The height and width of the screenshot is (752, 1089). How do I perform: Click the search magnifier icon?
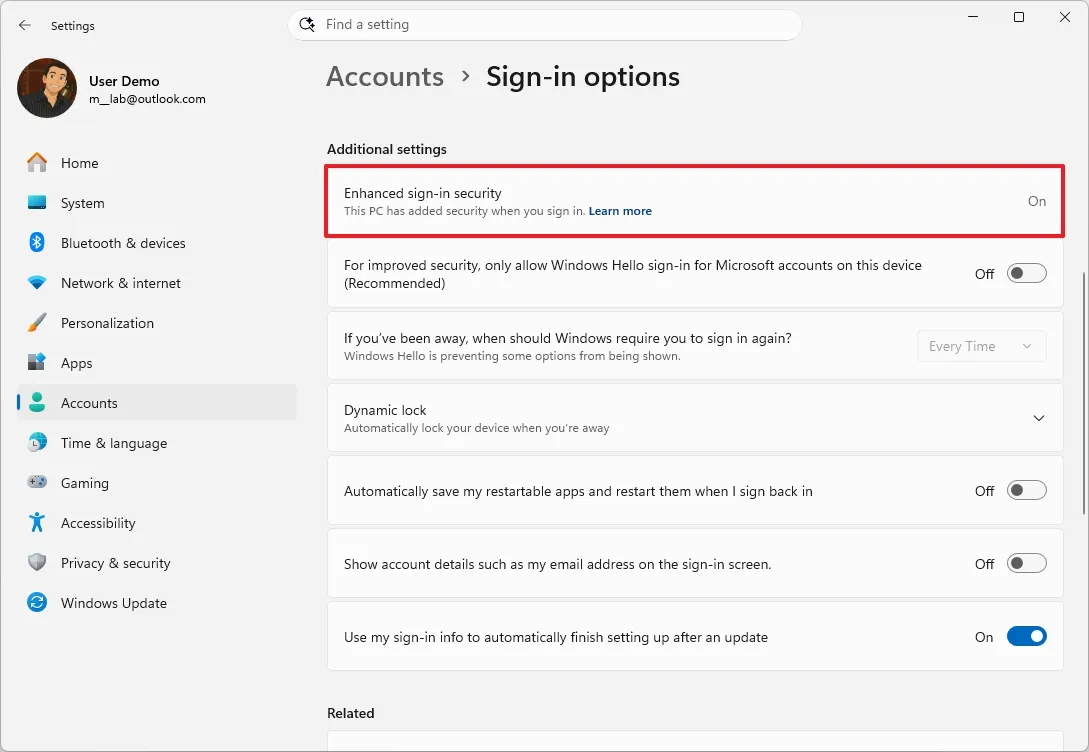click(x=307, y=24)
